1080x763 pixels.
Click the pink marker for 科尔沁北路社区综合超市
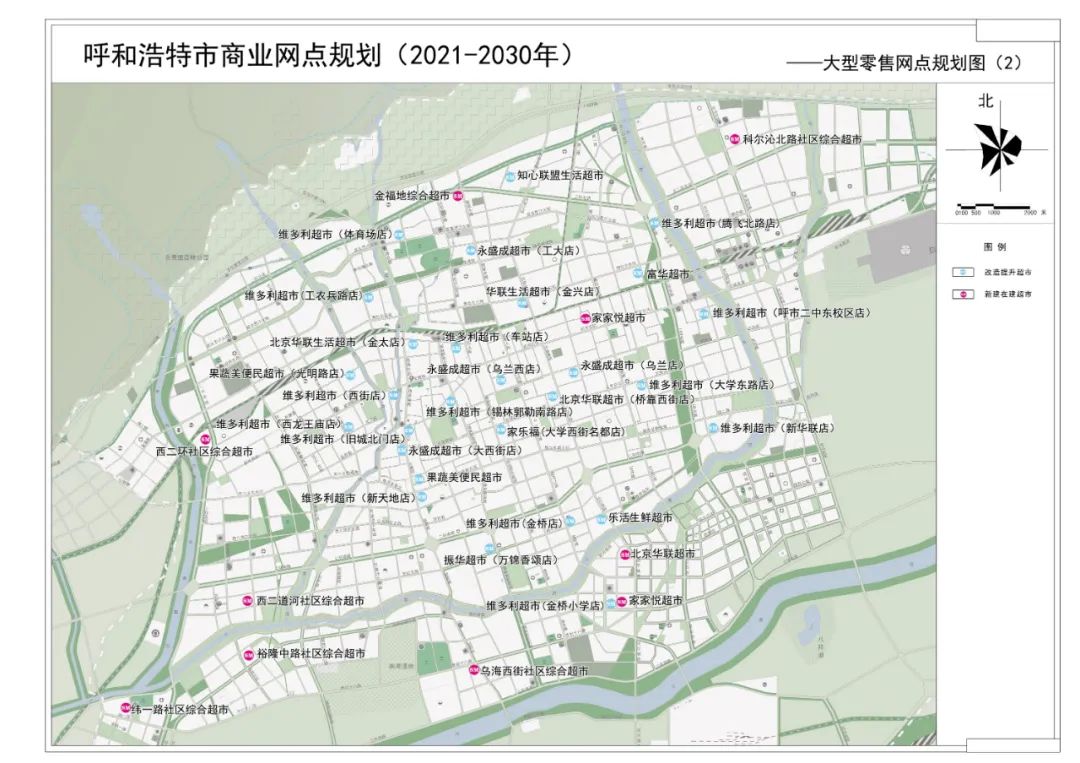(x=735, y=139)
